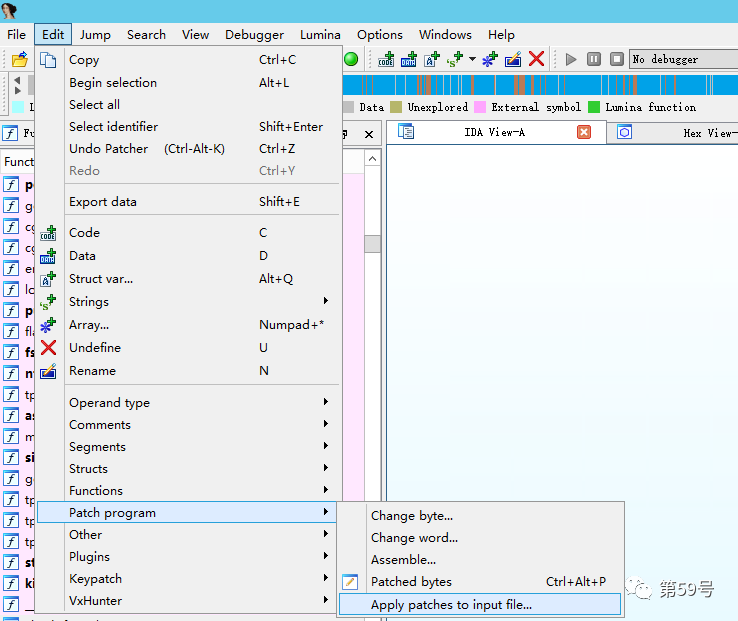
Task: Choose Select identifier menu entry
Action: click(x=188, y=127)
